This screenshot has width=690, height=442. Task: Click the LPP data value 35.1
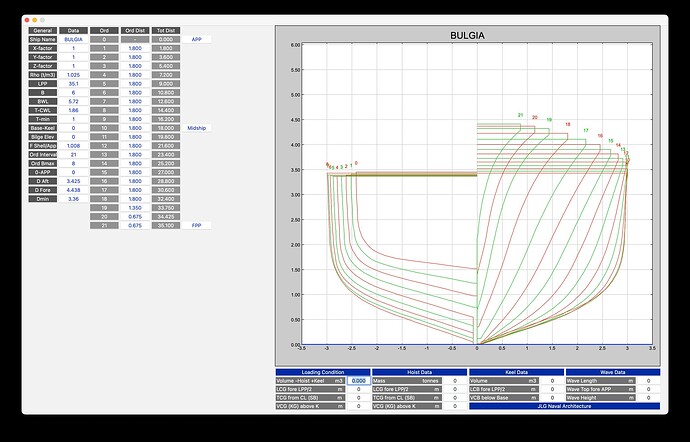(73, 84)
